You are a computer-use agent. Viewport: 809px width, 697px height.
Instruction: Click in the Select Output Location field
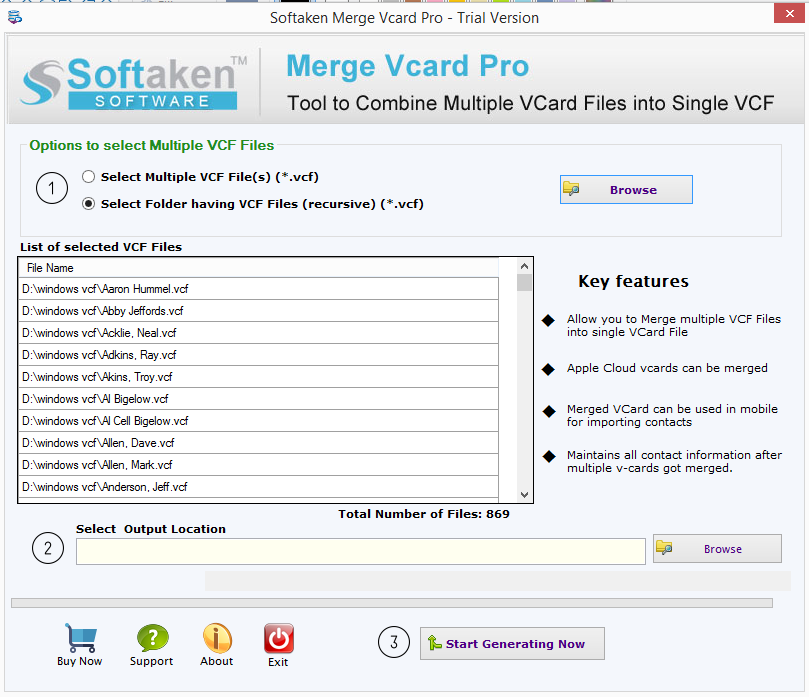(x=361, y=552)
